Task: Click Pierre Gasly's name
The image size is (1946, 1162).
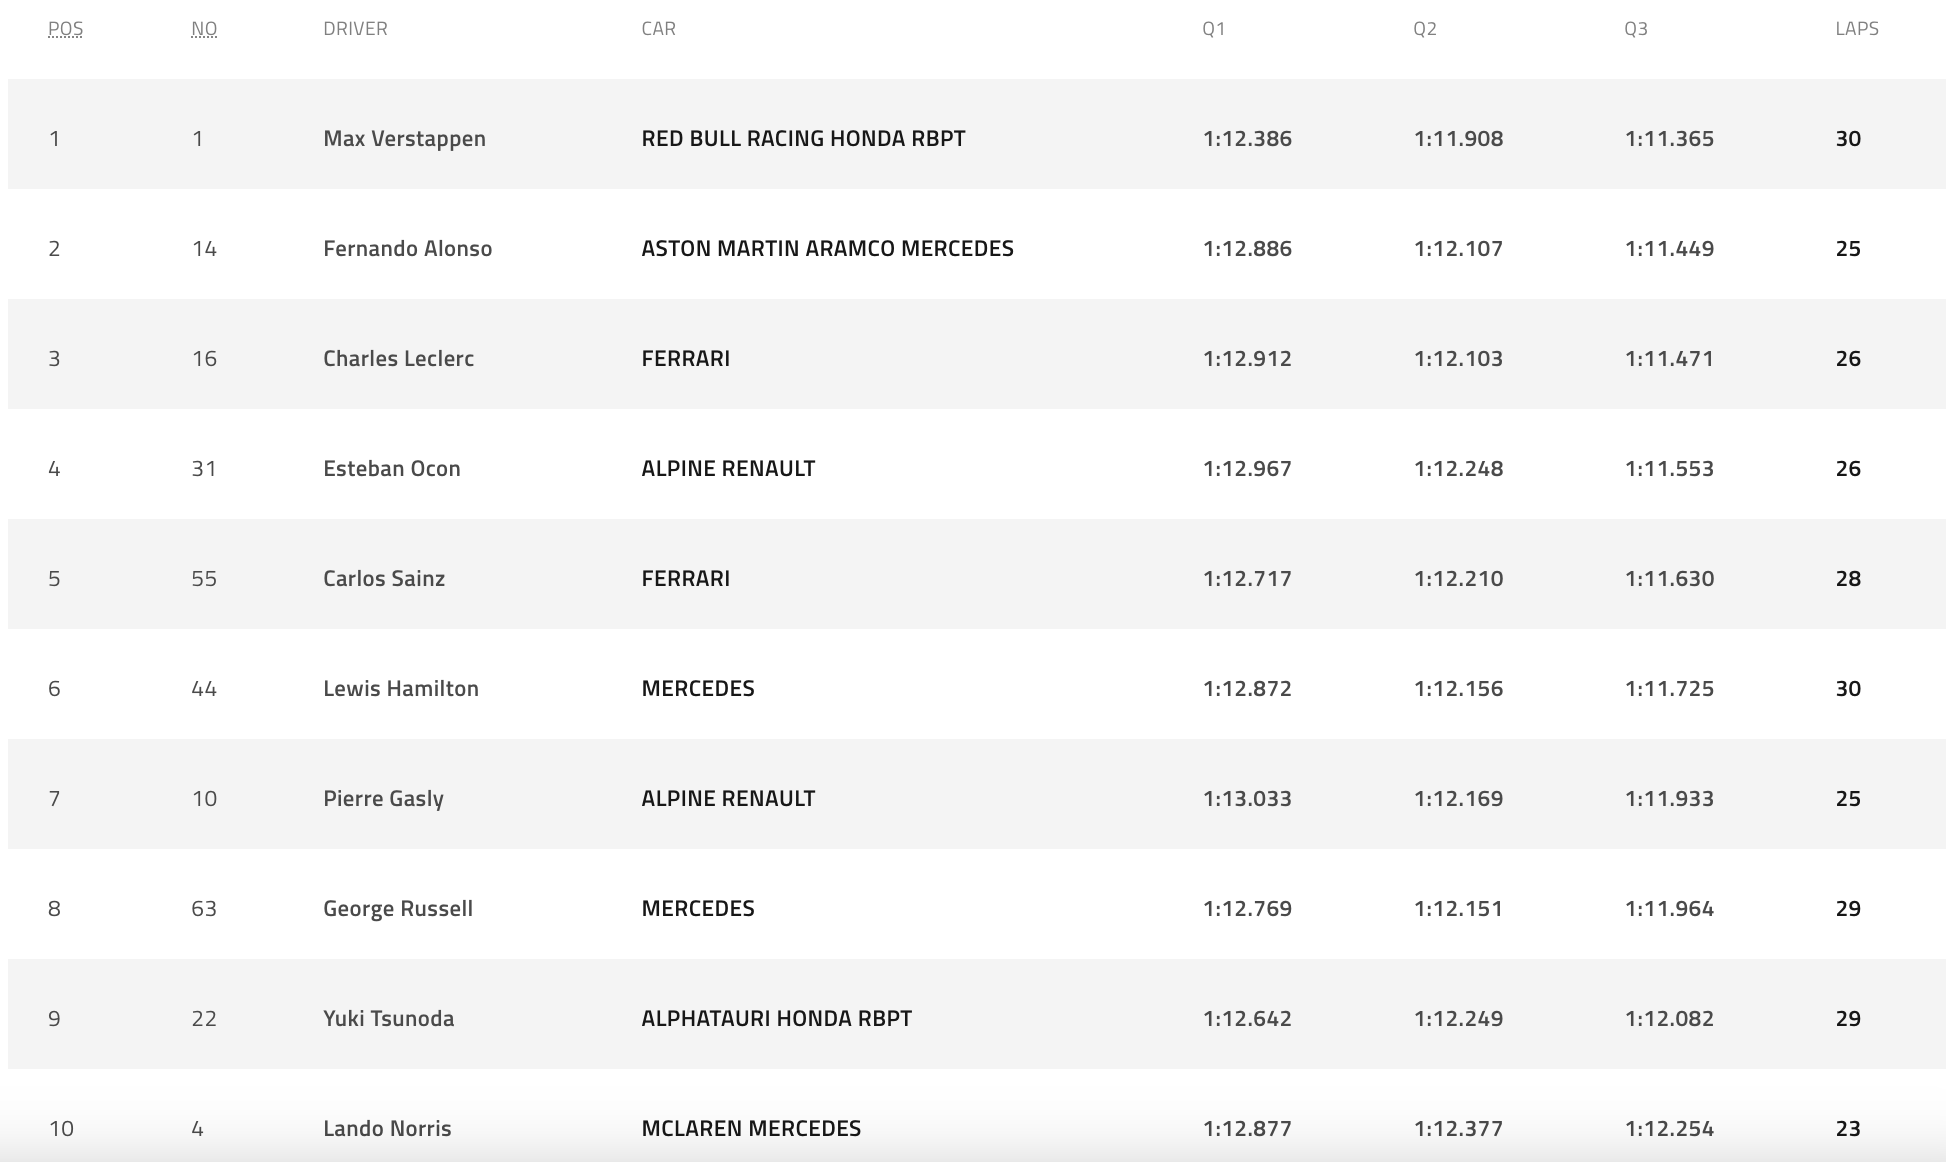Action: [x=383, y=798]
